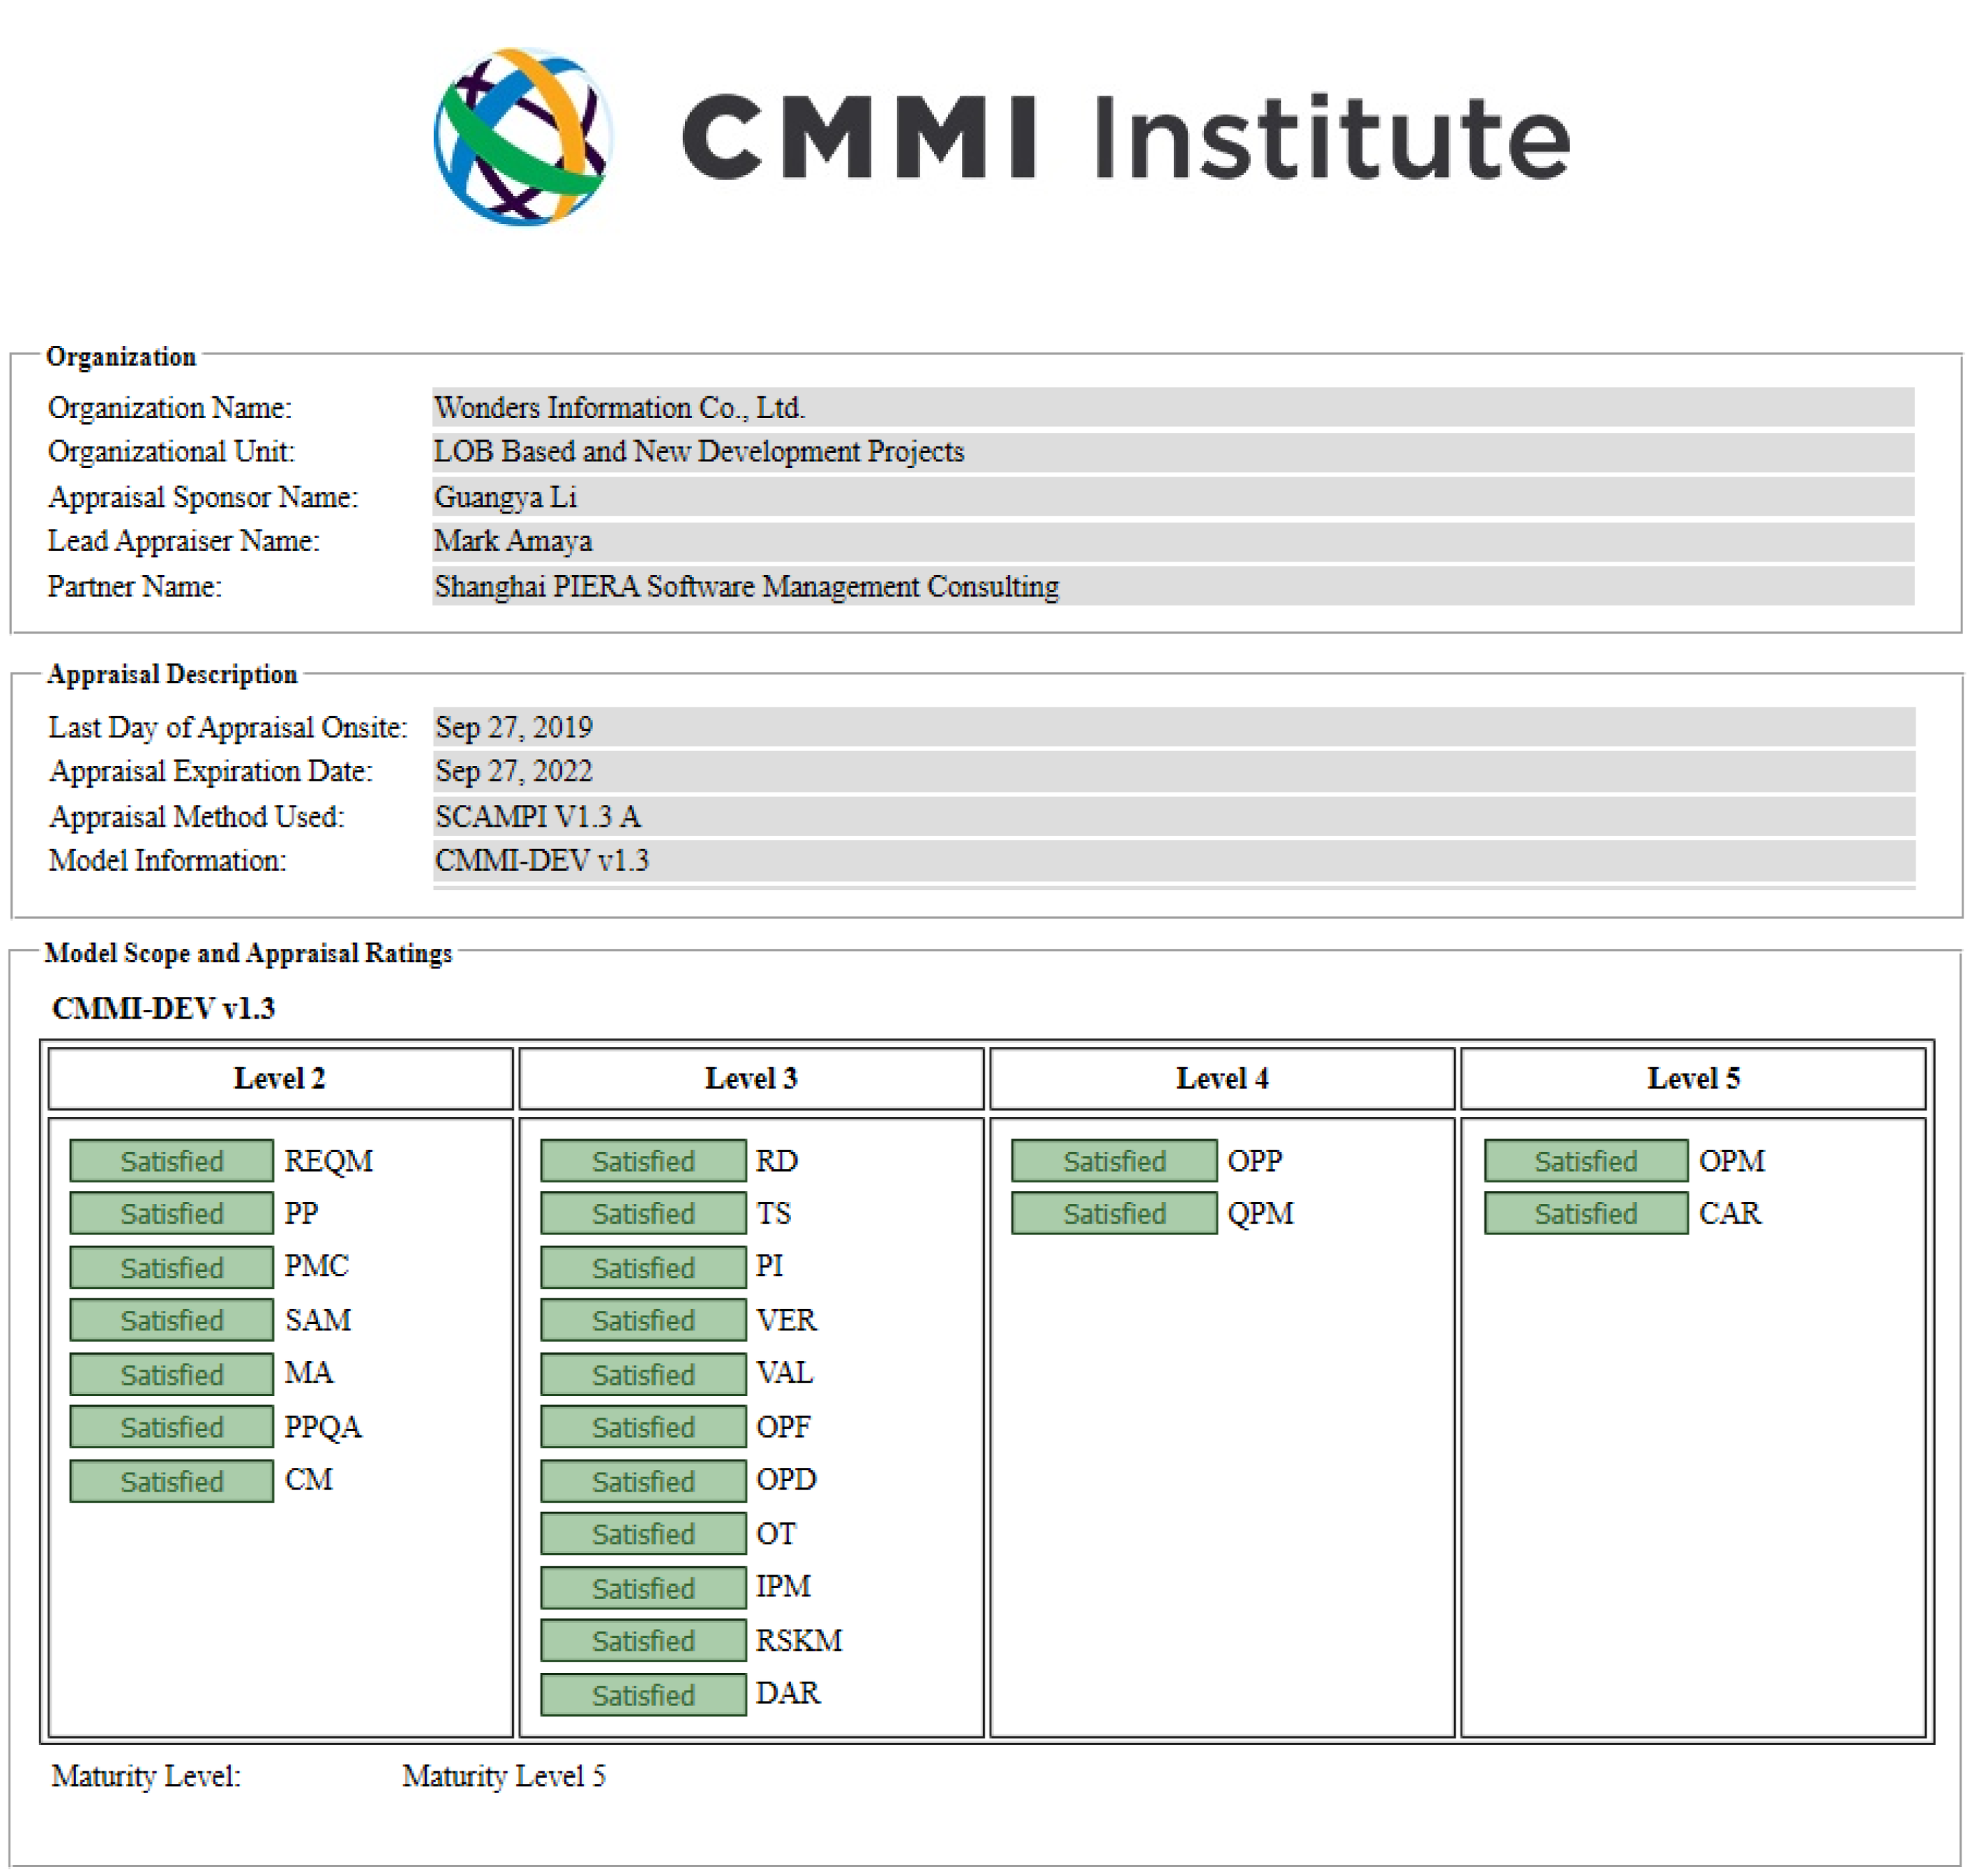
Task: Click the 'Level 3' column header
Action: tap(751, 1078)
